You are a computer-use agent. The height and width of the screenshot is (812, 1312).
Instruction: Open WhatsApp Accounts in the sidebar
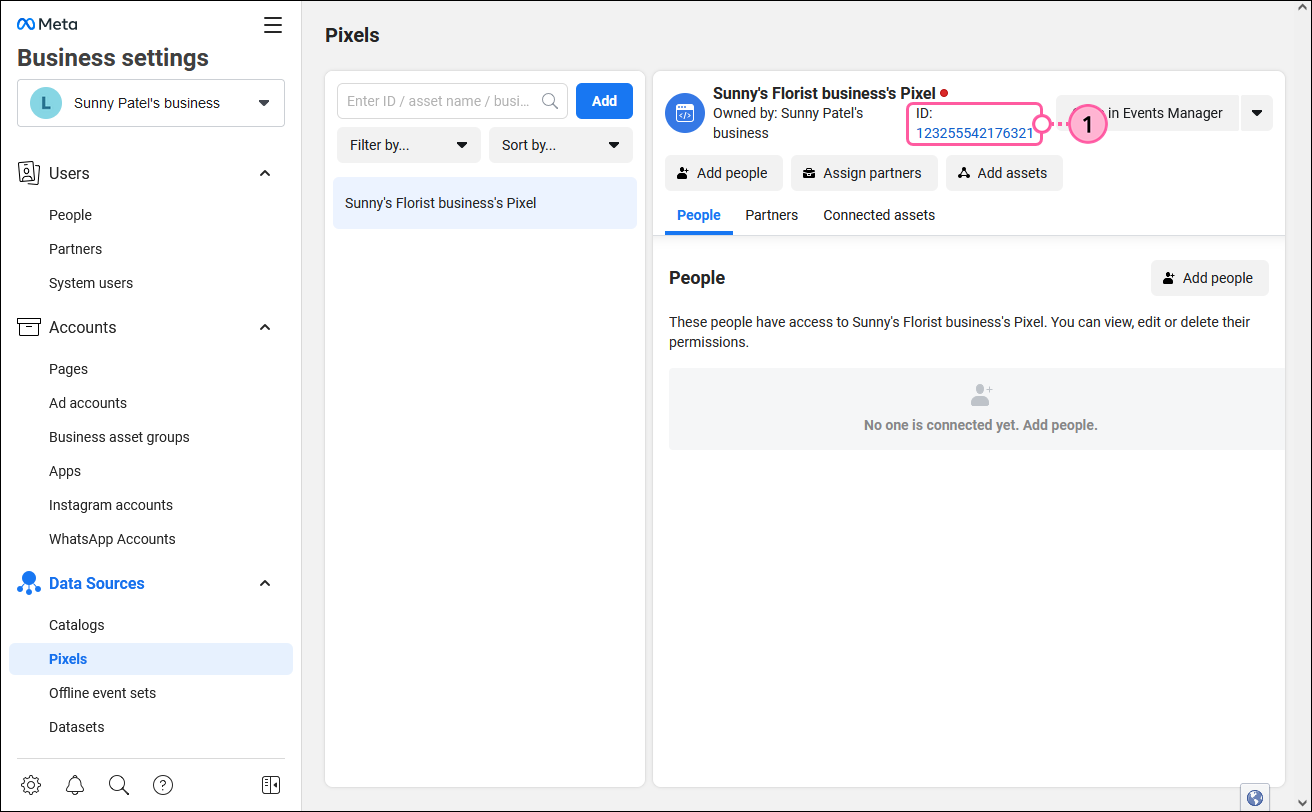112,539
